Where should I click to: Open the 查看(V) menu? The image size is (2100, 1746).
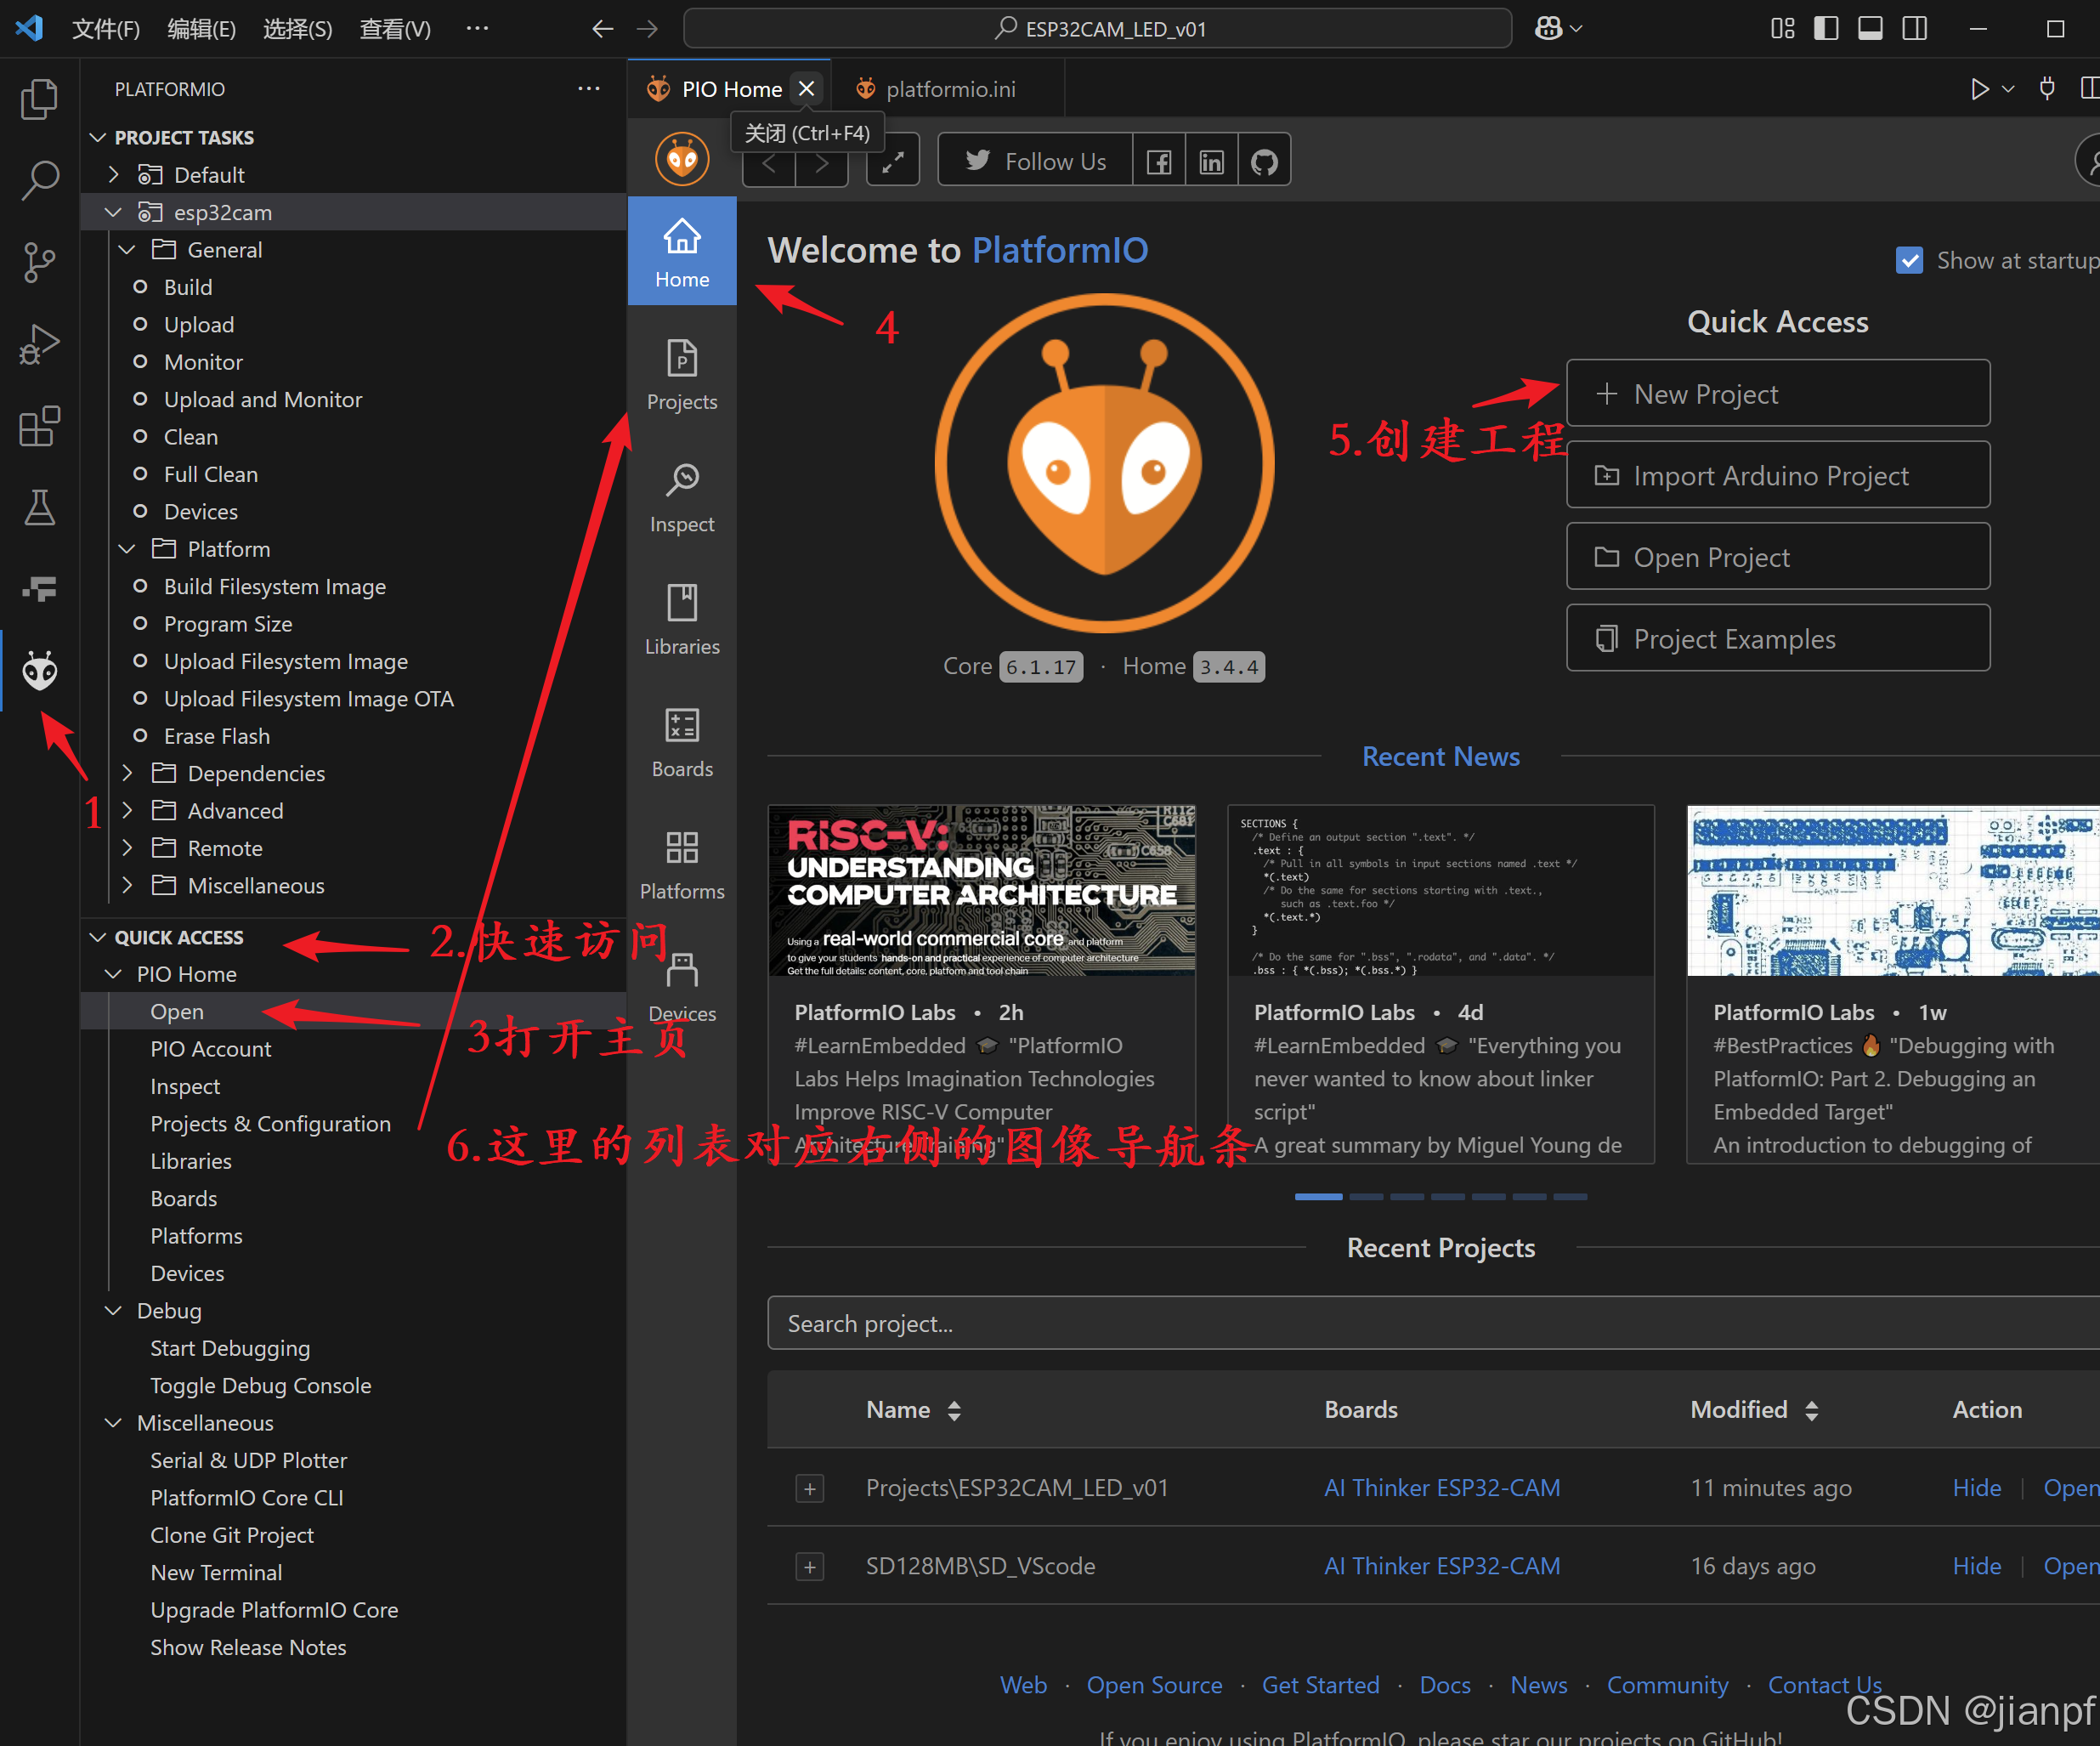[394, 29]
